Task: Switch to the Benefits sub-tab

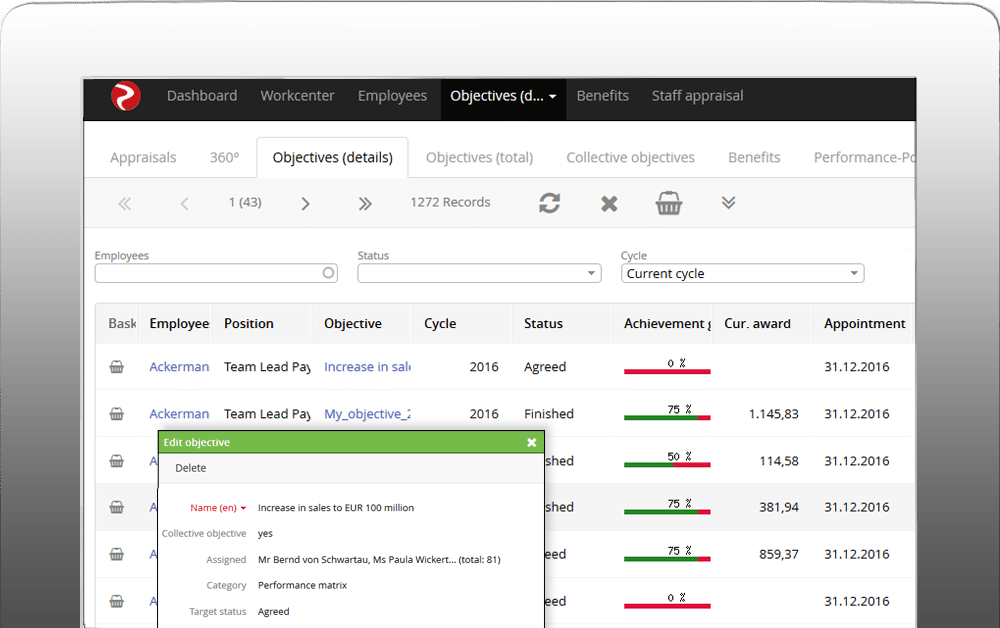Action: click(754, 157)
